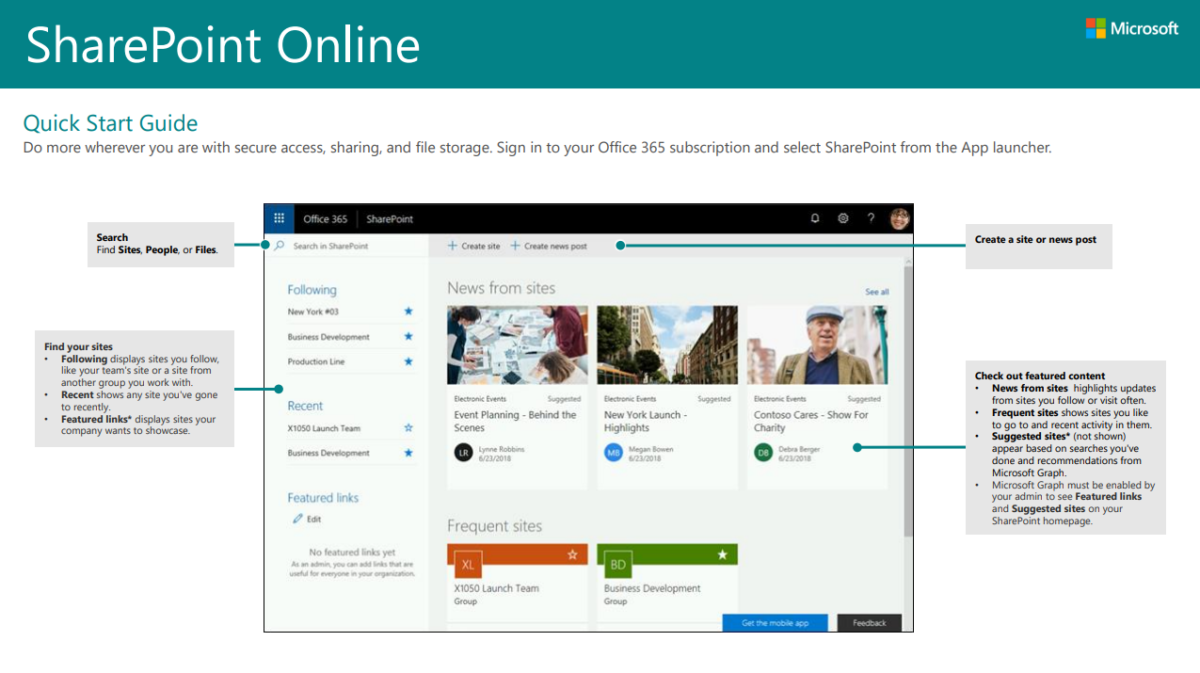Unfollow Production Line via its star

(408, 360)
